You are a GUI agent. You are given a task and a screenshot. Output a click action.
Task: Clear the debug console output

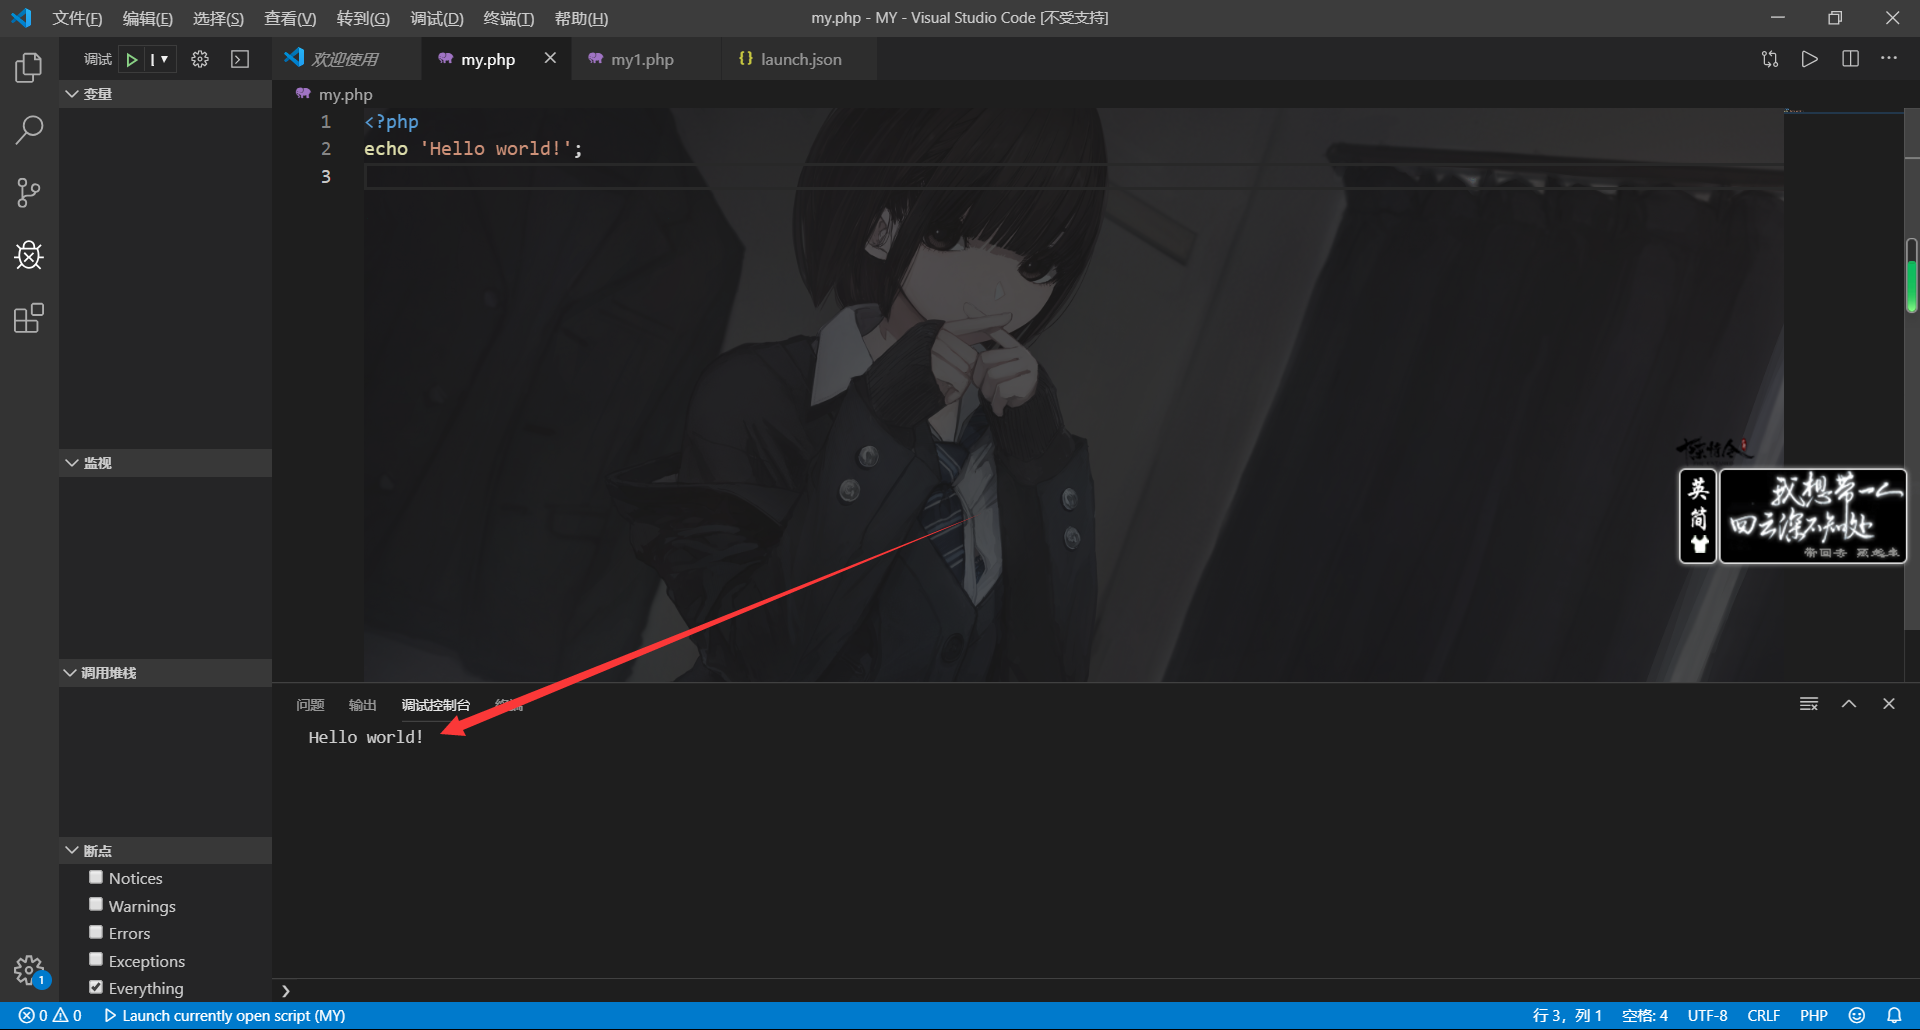click(1809, 704)
